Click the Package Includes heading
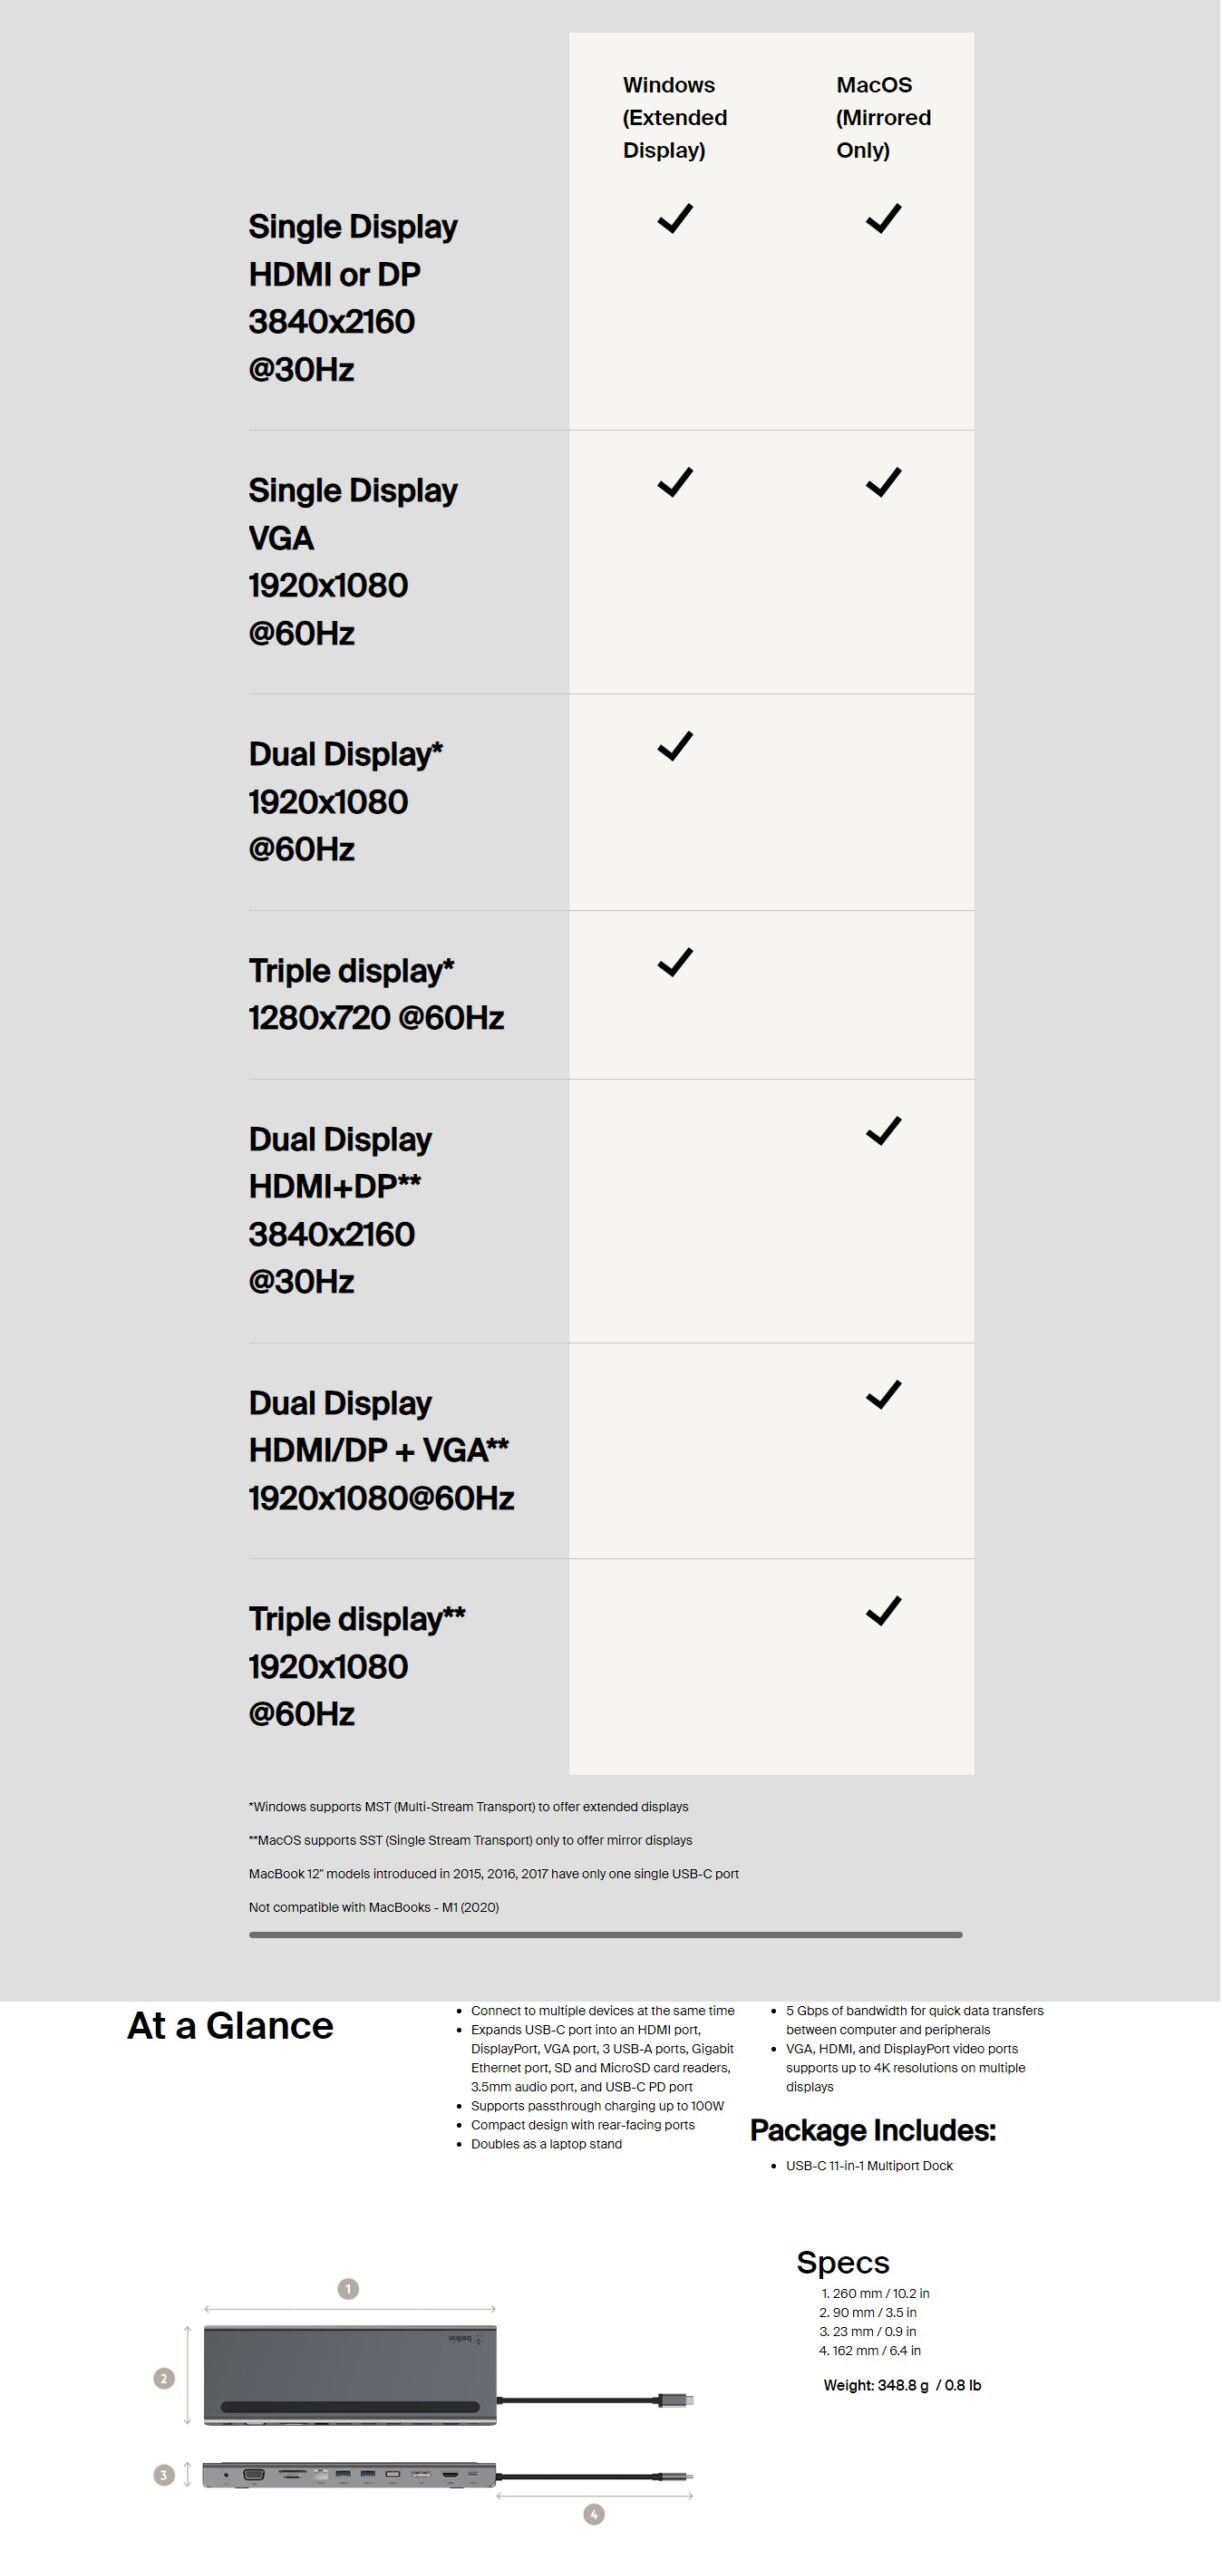This screenshot has width=1222, height=2560. click(x=873, y=2131)
